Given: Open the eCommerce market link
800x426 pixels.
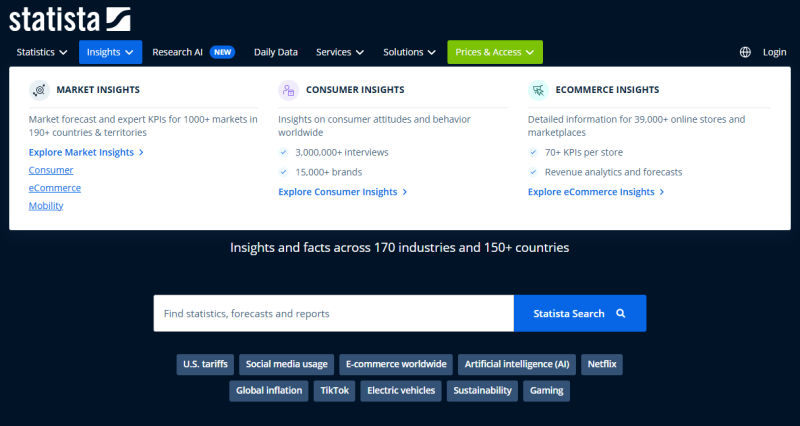Looking at the screenshot, I should [x=55, y=188].
